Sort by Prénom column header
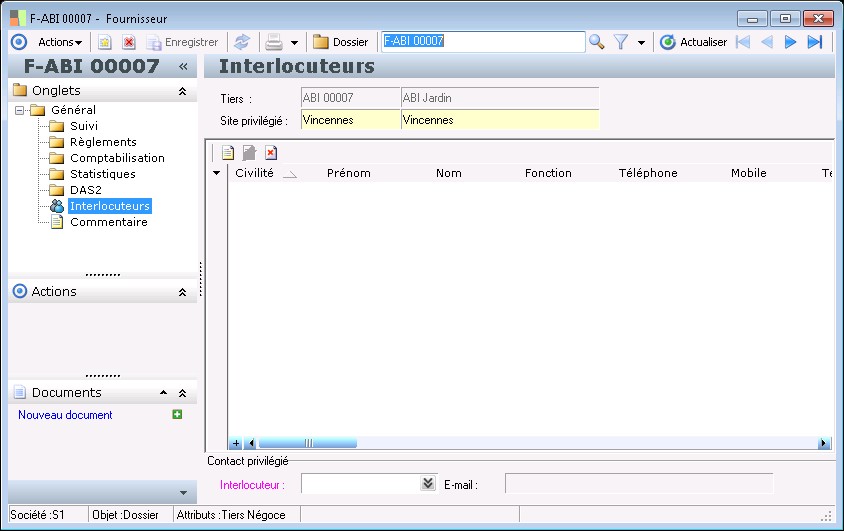This screenshot has width=844, height=531. 349,173
